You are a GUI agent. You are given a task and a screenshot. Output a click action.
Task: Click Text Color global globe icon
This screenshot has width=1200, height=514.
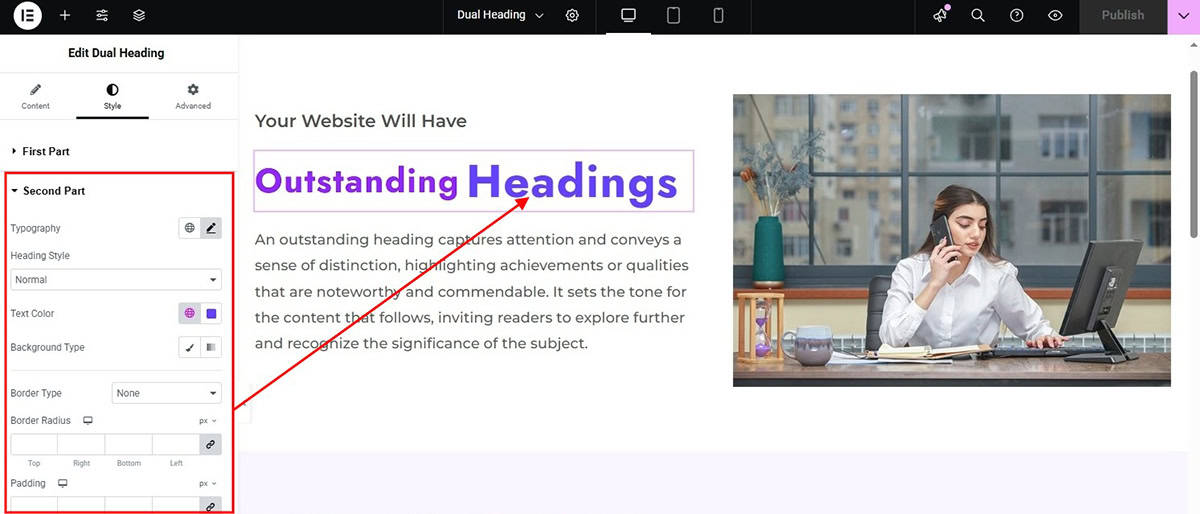click(189, 313)
